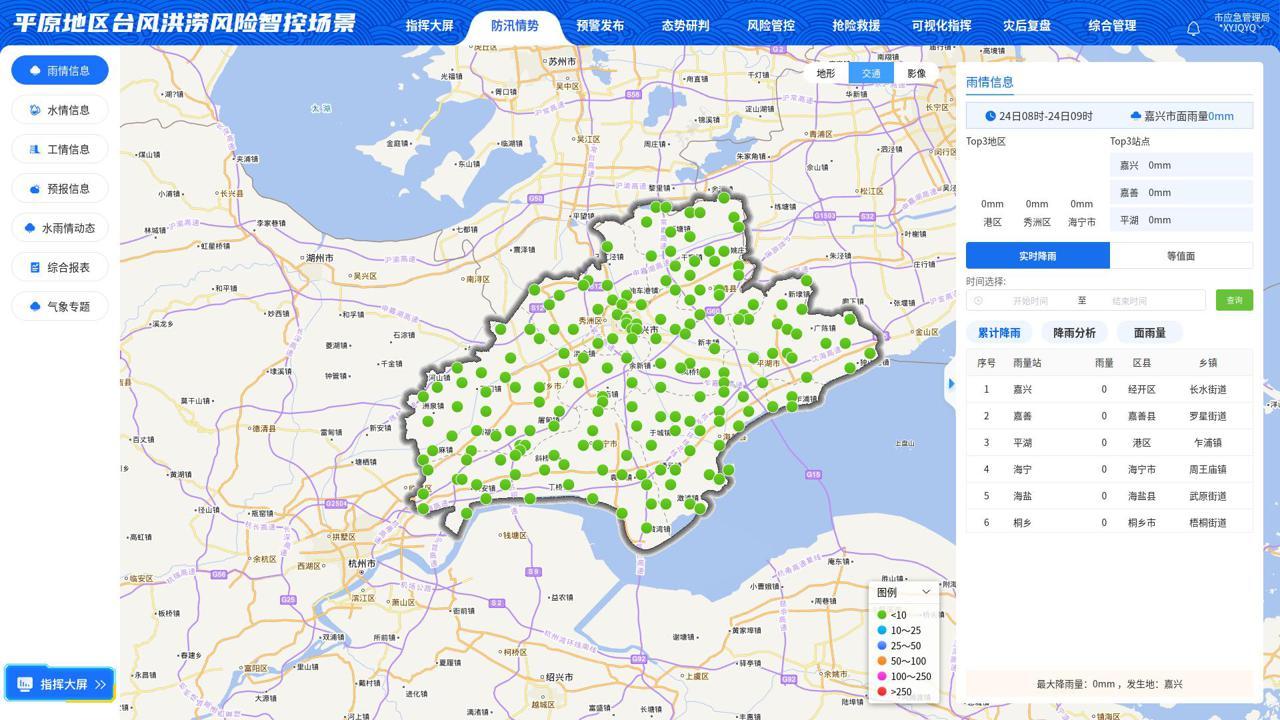This screenshot has height=720, width=1280.
Task: Click the orange 50~100 legend swatch
Action: tap(882, 661)
